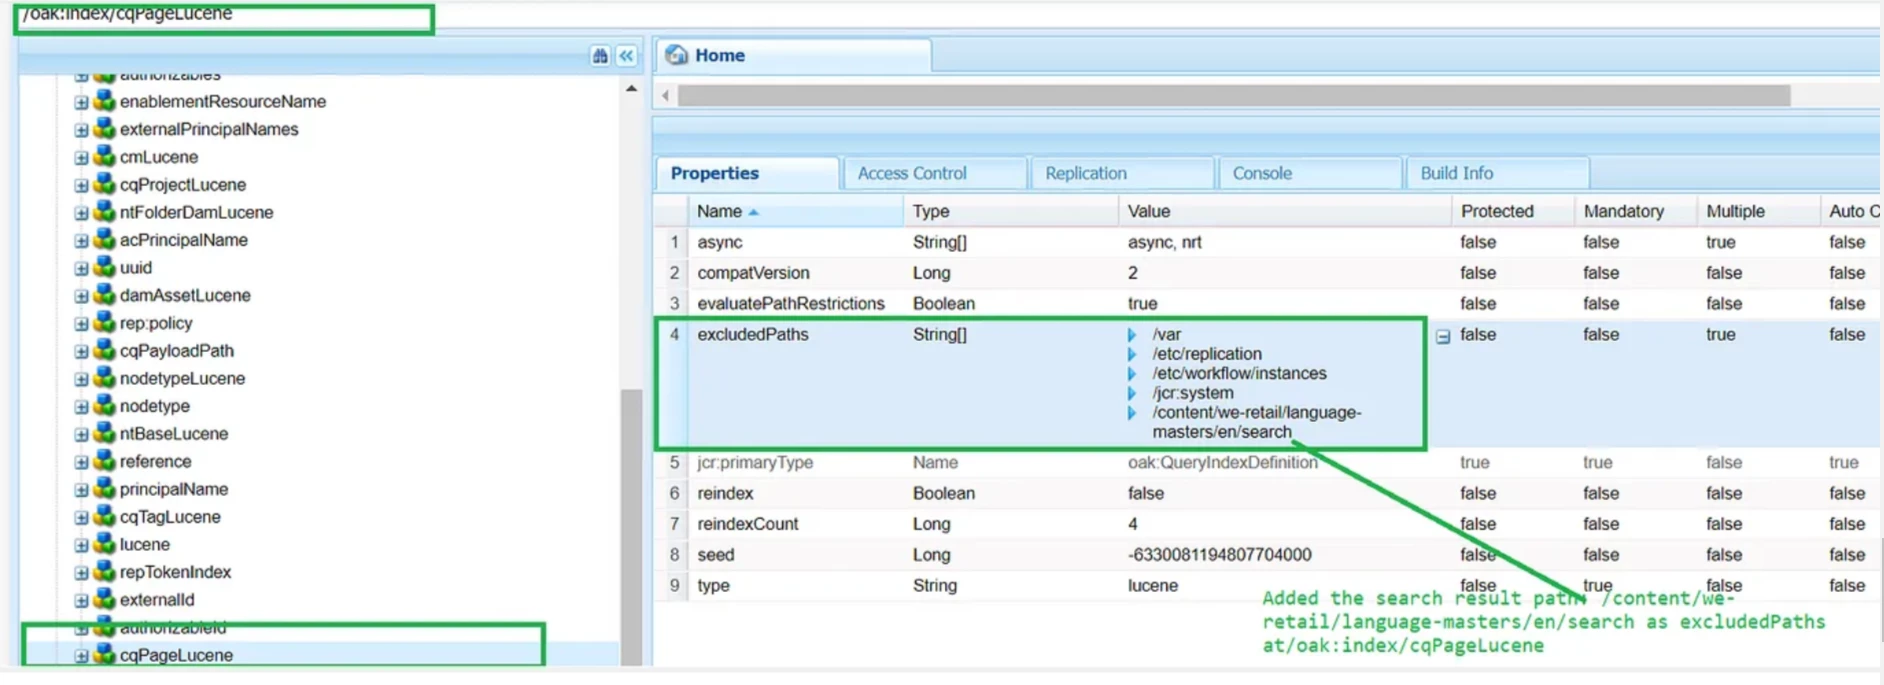Click the arrow icon beside /etc/replication
Screen dimensions: 1884x685
click(x=1132, y=354)
